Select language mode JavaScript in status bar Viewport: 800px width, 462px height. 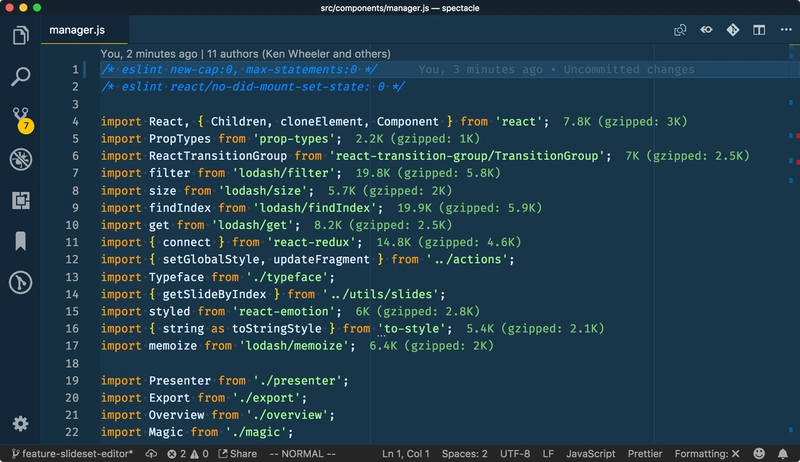pyautogui.click(x=590, y=453)
